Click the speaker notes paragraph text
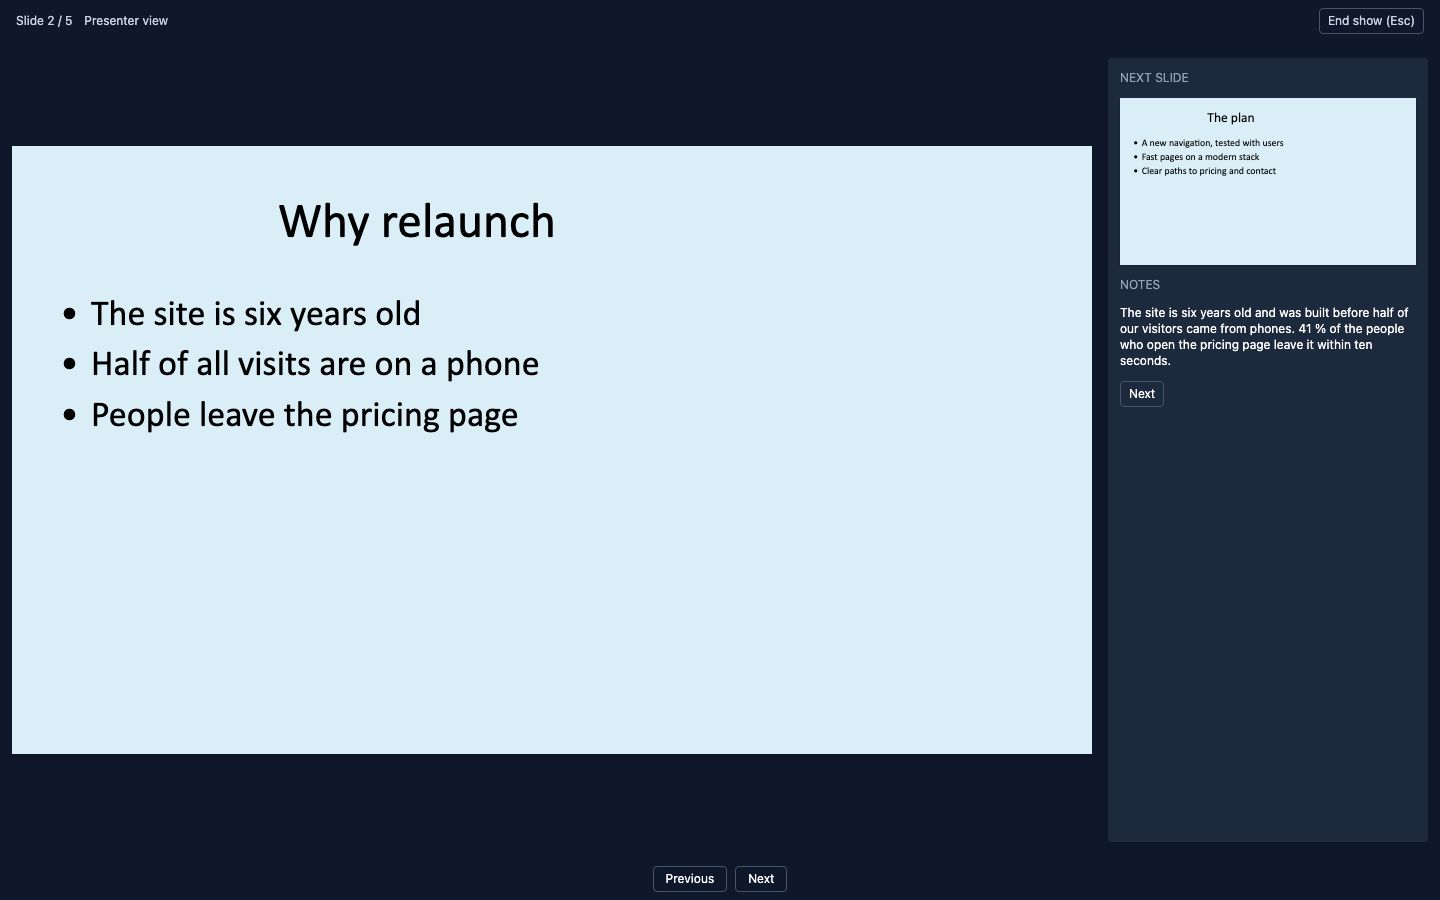This screenshot has width=1440, height=900. click(1265, 337)
